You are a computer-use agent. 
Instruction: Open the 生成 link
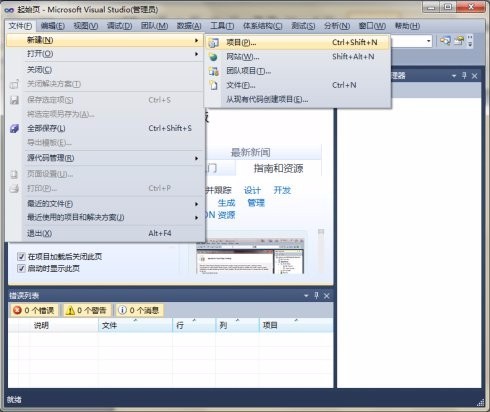(226, 203)
